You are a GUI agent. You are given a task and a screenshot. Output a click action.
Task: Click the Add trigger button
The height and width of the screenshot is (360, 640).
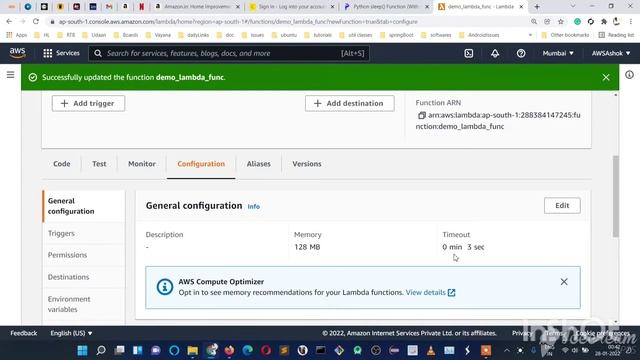pyautogui.click(x=88, y=103)
